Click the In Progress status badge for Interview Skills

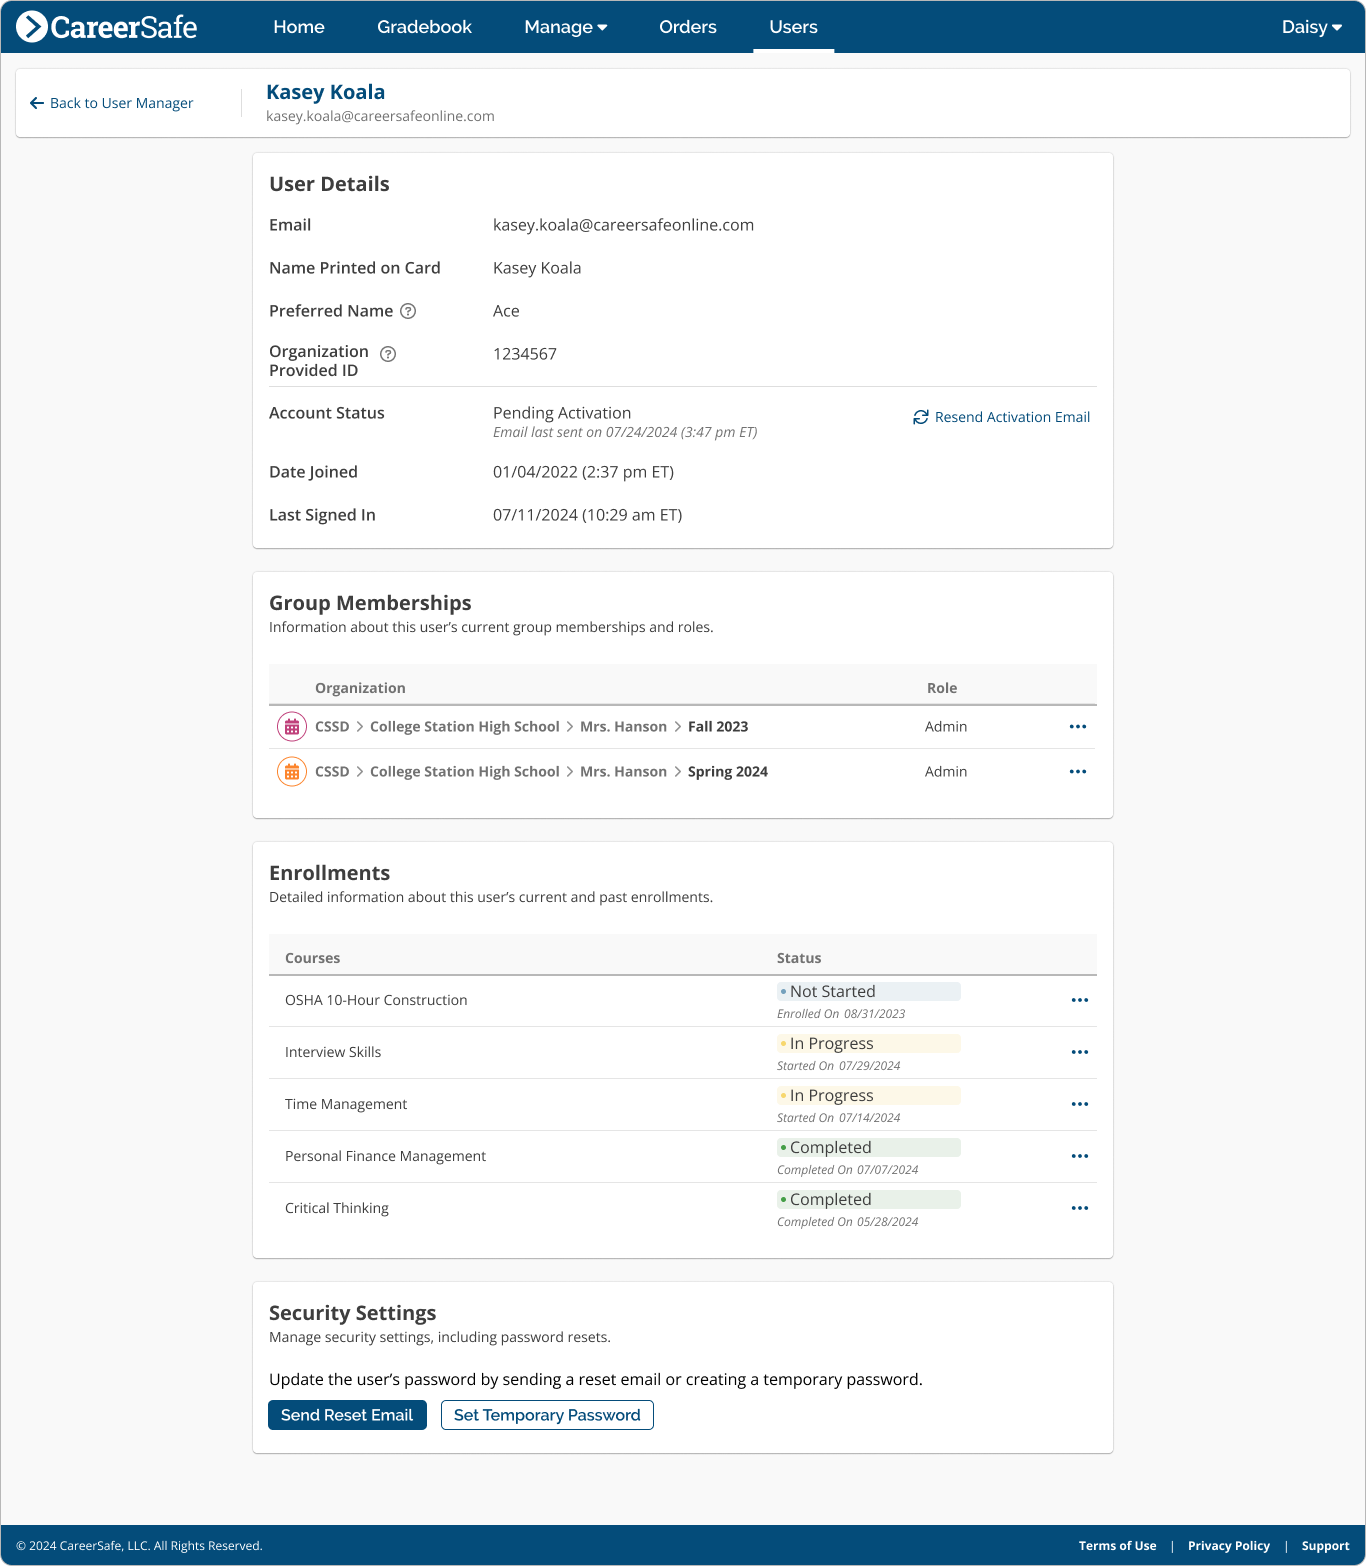(x=868, y=1043)
